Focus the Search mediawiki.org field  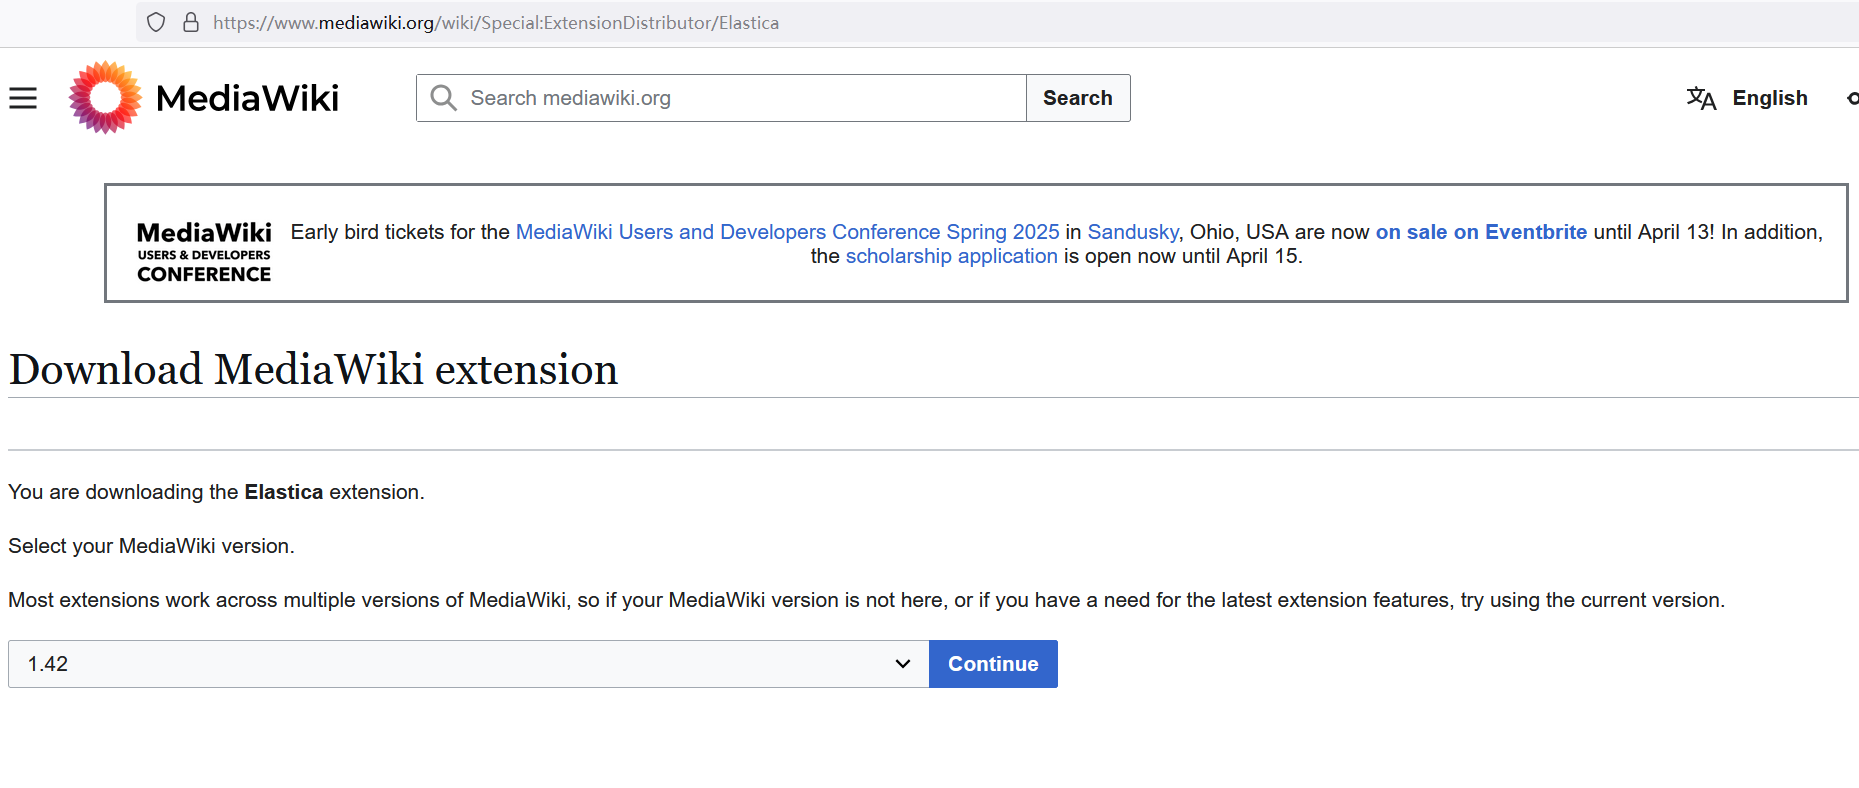point(721,98)
